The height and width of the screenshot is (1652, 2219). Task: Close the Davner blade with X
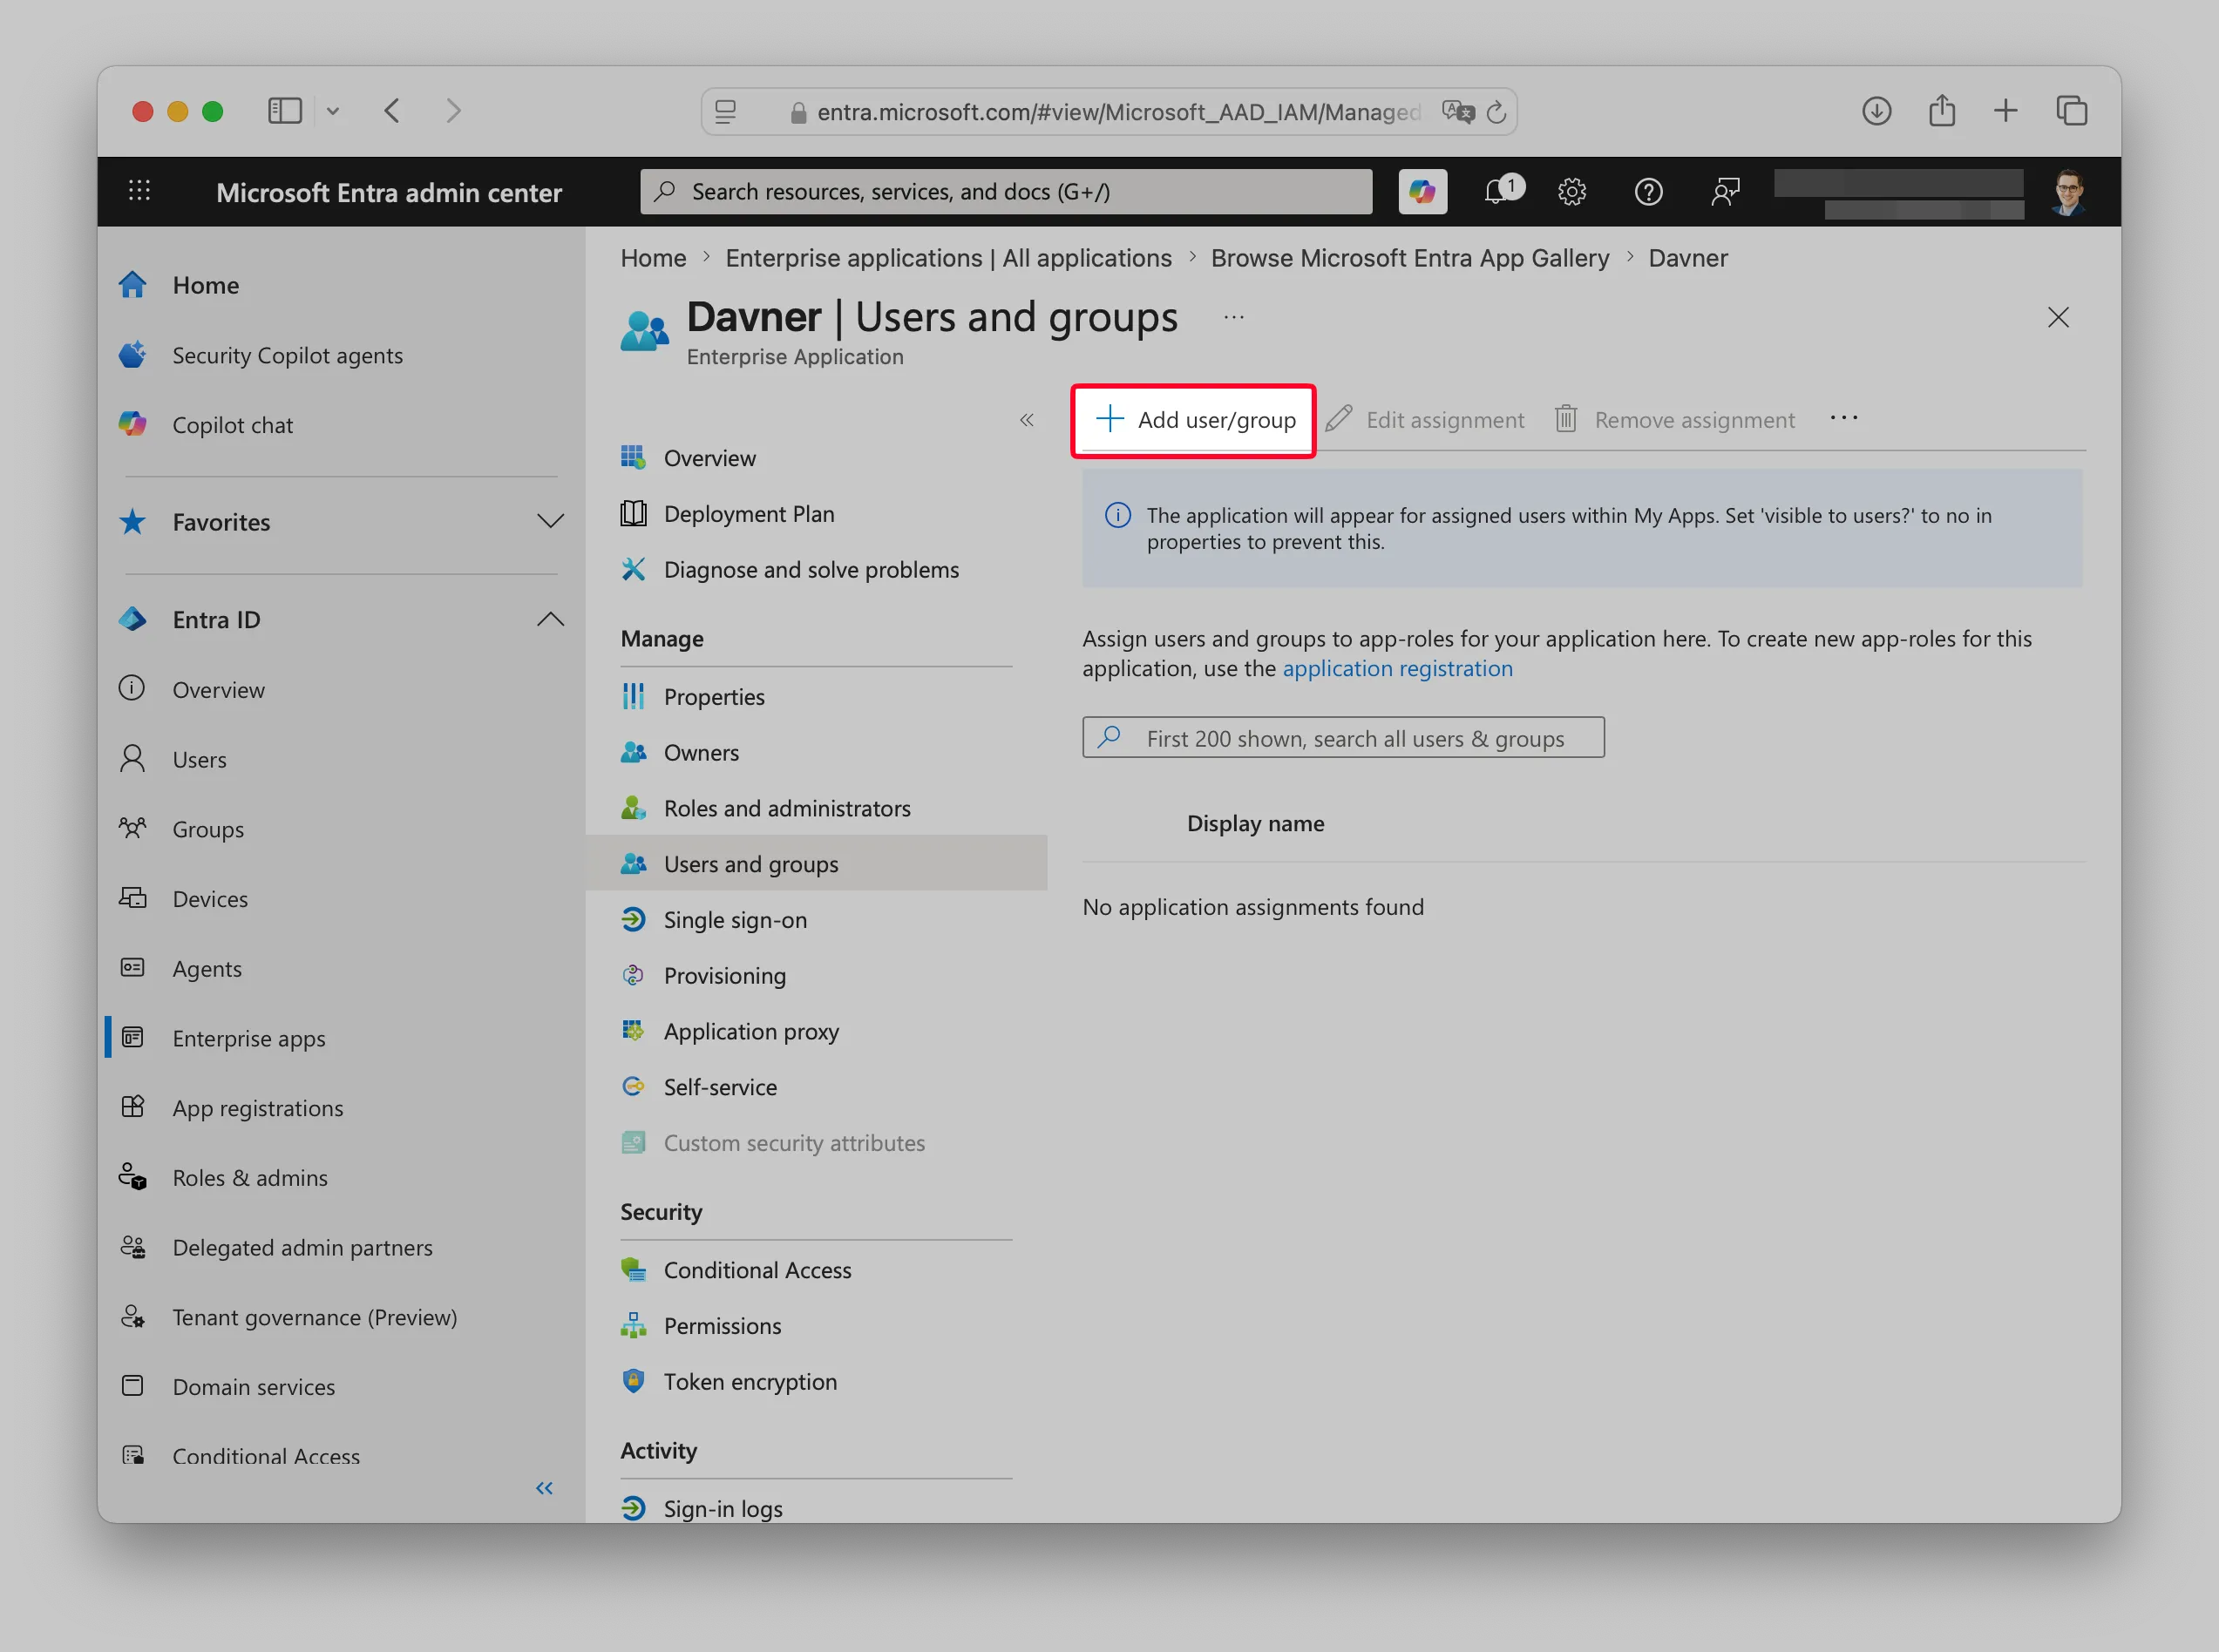tap(2057, 317)
